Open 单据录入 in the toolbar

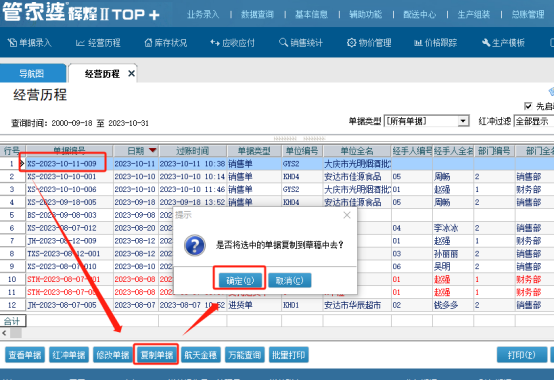[x=30, y=43]
